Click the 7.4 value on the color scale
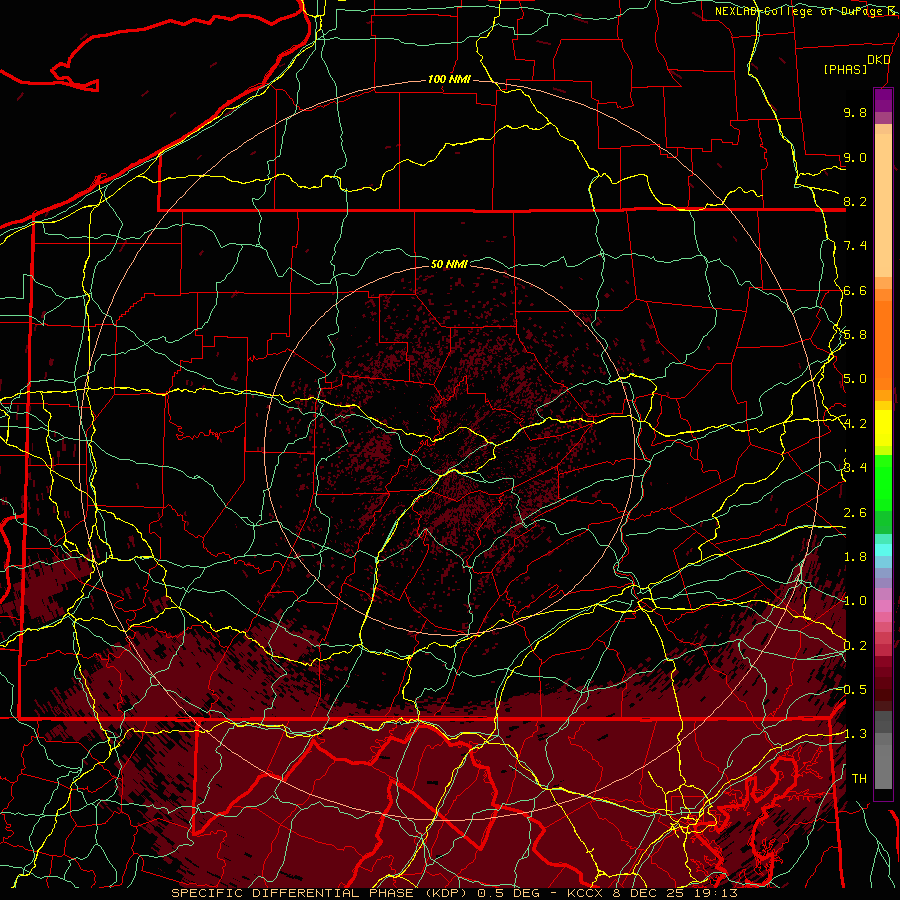Image resolution: width=900 pixels, height=900 pixels. click(x=855, y=246)
